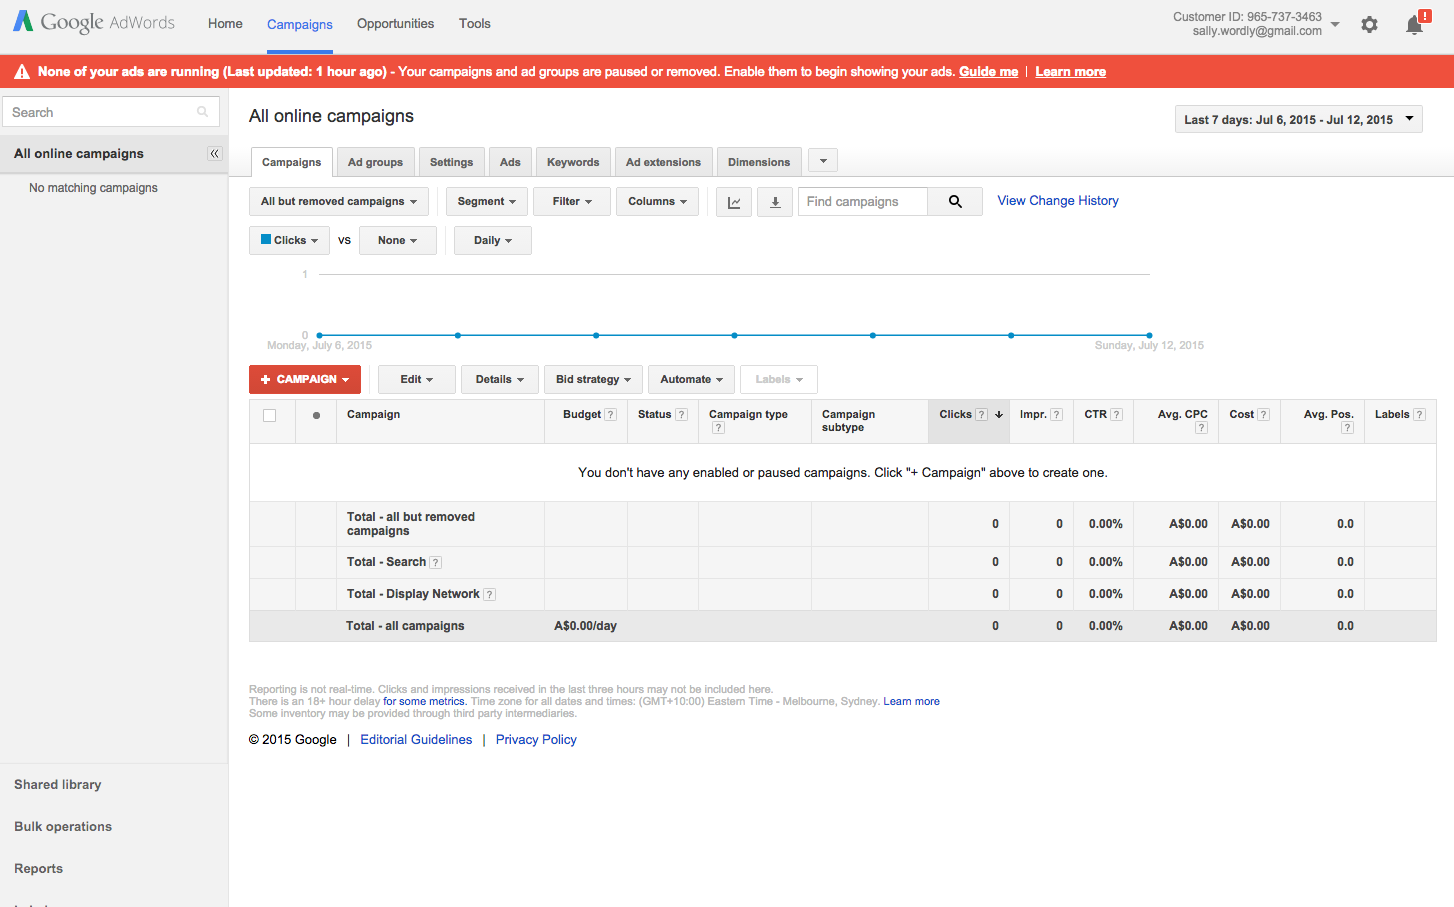
Task: Collapse the left sidebar panel
Action: pos(214,154)
